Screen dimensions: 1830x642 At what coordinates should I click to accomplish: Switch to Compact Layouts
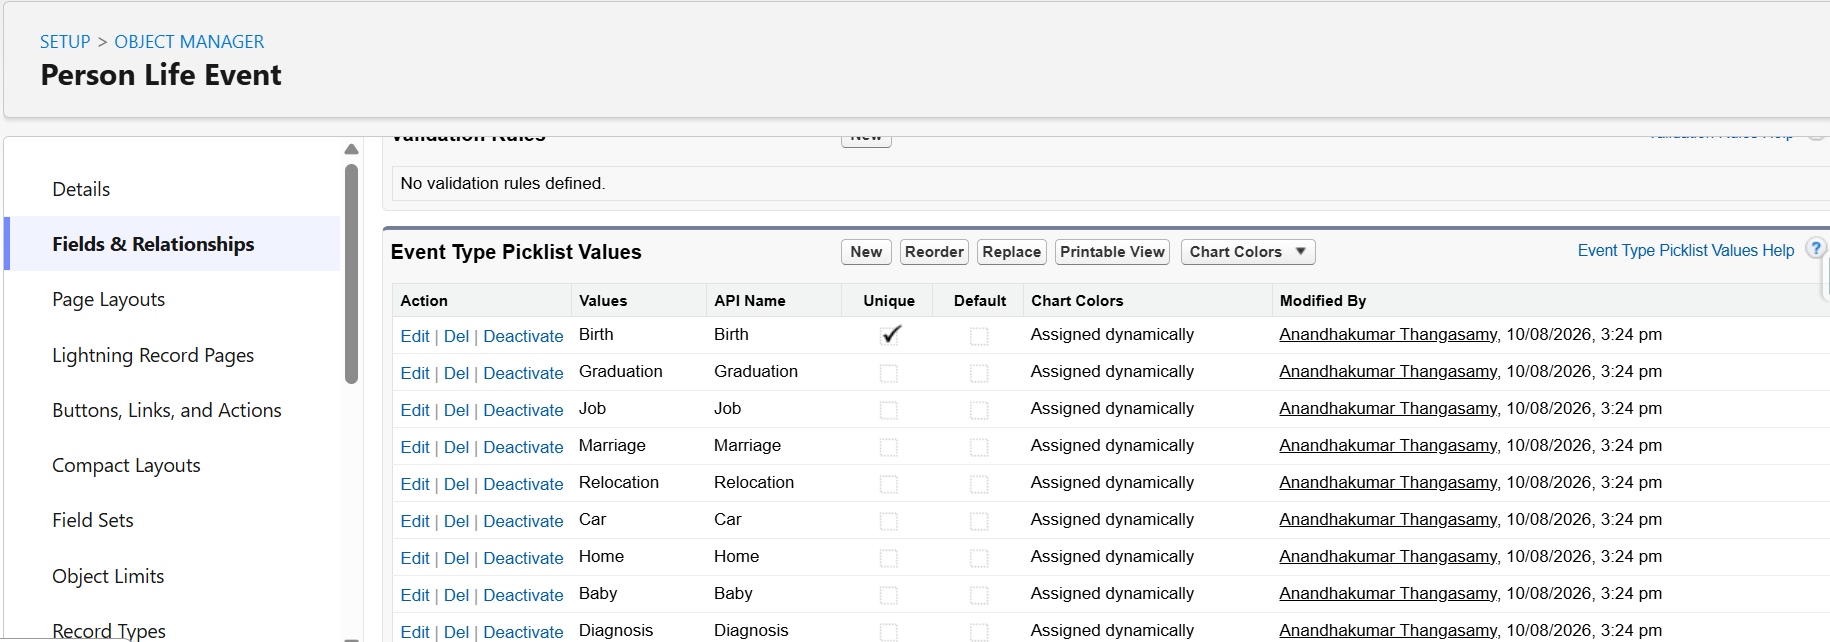coord(126,465)
